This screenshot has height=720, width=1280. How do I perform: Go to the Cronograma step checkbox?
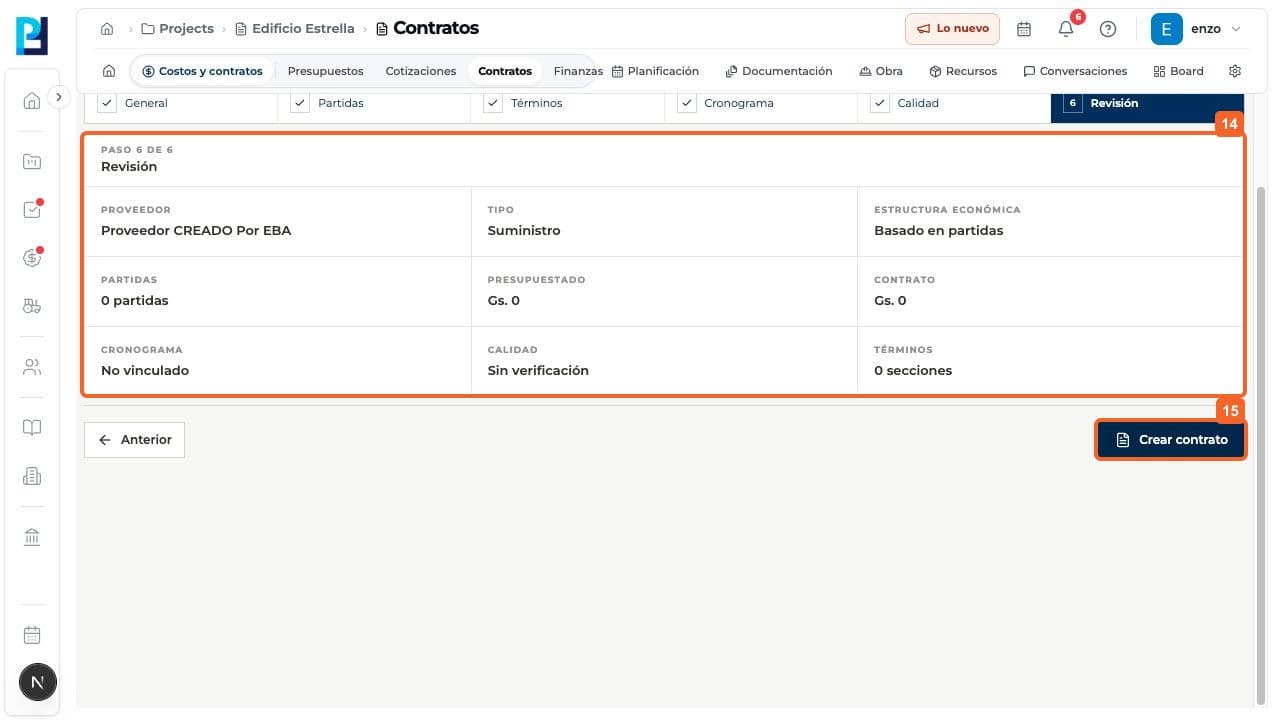tap(687, 103)
